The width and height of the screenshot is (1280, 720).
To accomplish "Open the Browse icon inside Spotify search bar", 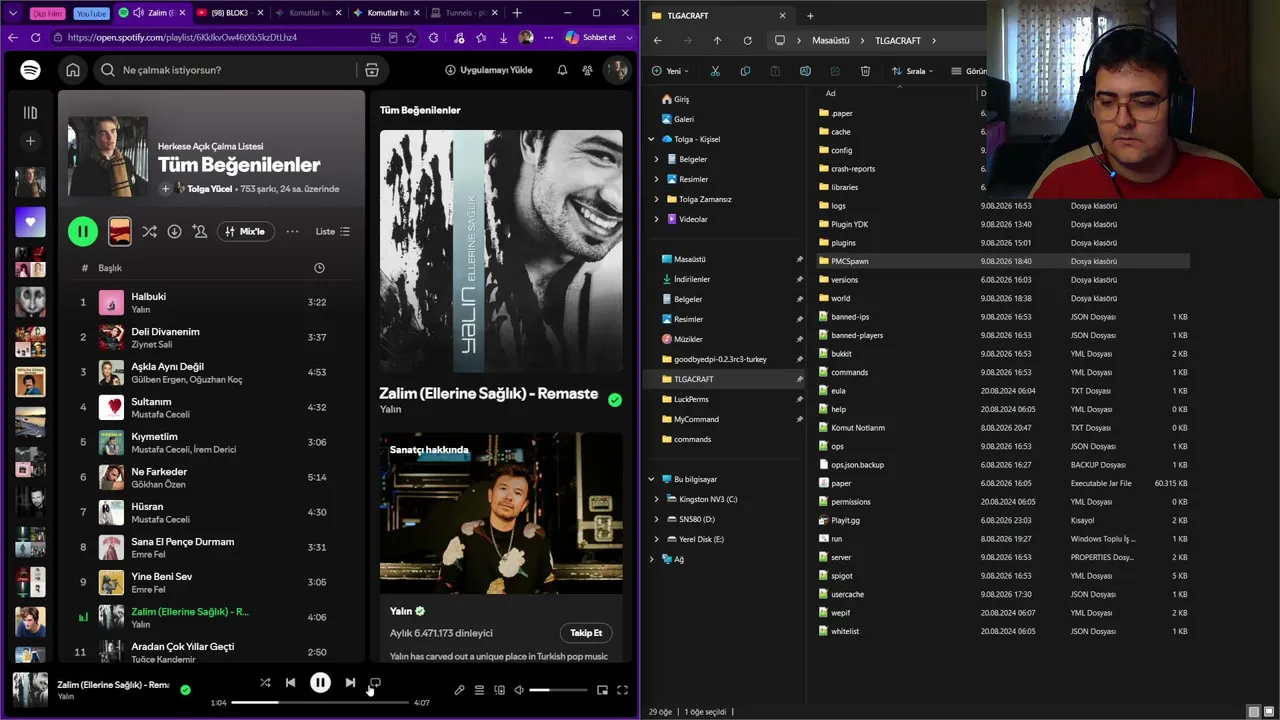I will [372, 70].
